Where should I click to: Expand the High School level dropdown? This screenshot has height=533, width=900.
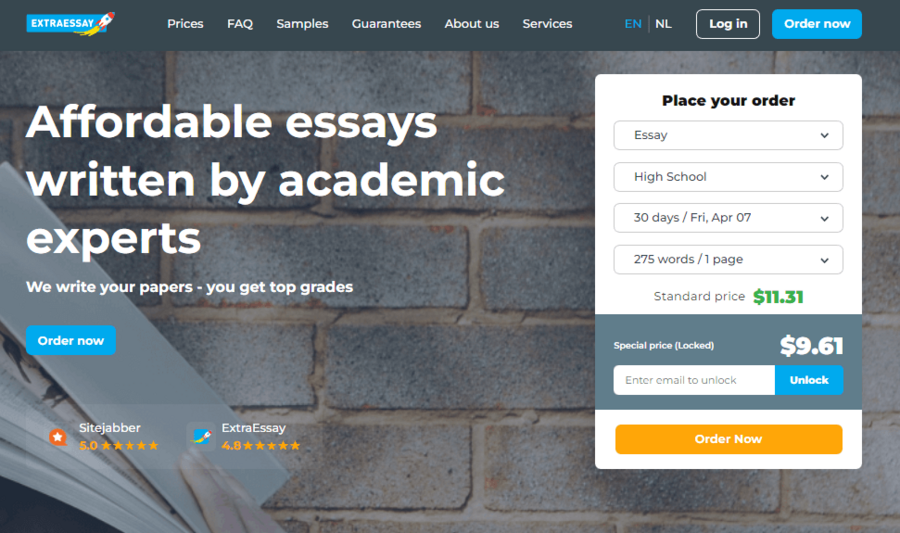coord(728,177)
